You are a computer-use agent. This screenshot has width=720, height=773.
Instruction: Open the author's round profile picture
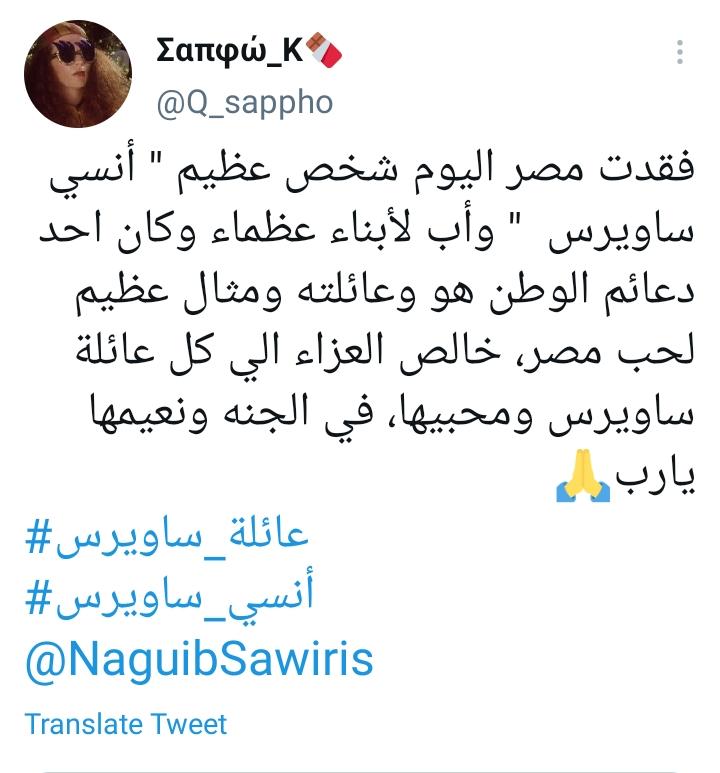(x=78, y=73)
